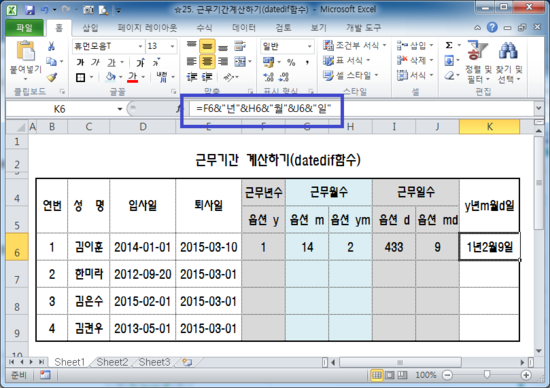Click the AutoSum sigma icon

(x=449, y=45)
